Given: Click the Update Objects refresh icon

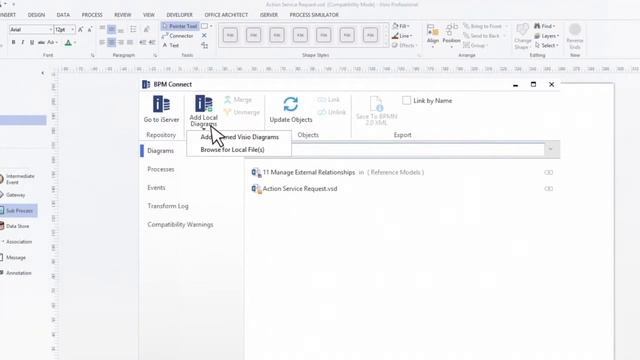Looking at the screenshot, I should 291,104.
